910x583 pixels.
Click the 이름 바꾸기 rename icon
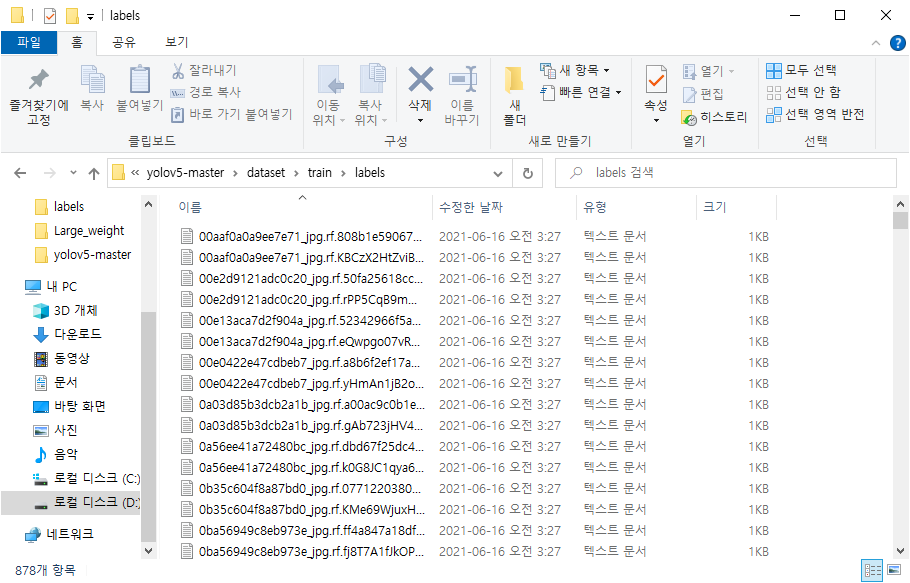point(463,79)
